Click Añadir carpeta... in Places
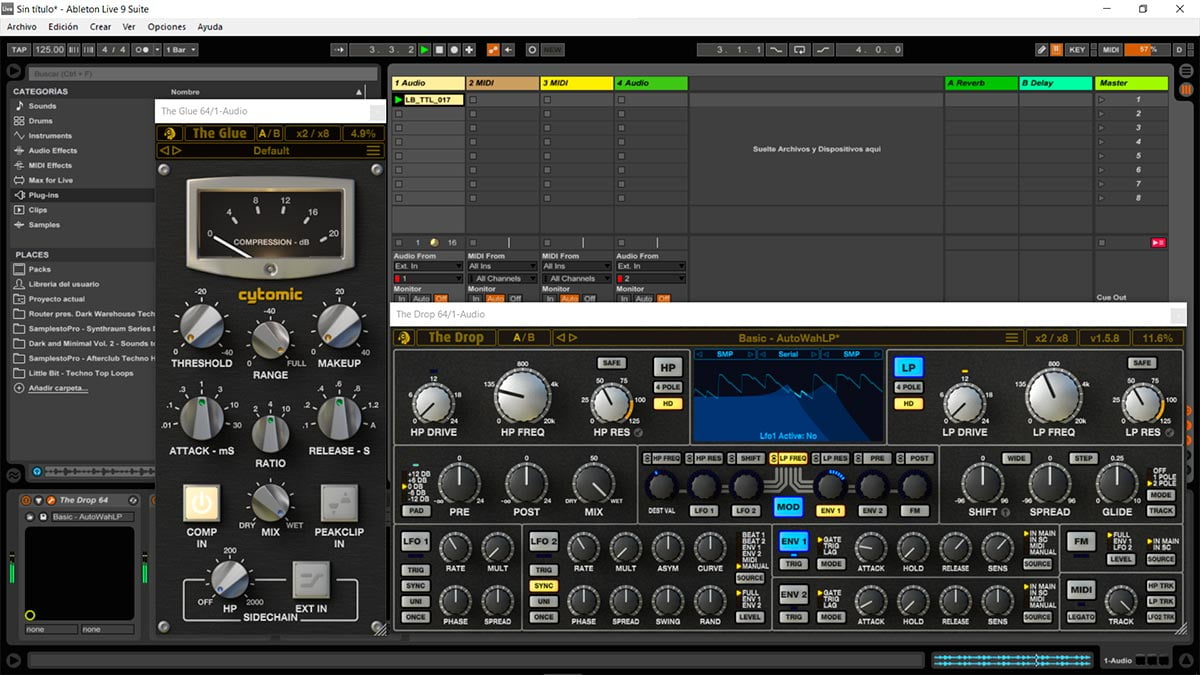Image resolution: width=1200 pixels, height=675 pixels. [x=58, y=388]
